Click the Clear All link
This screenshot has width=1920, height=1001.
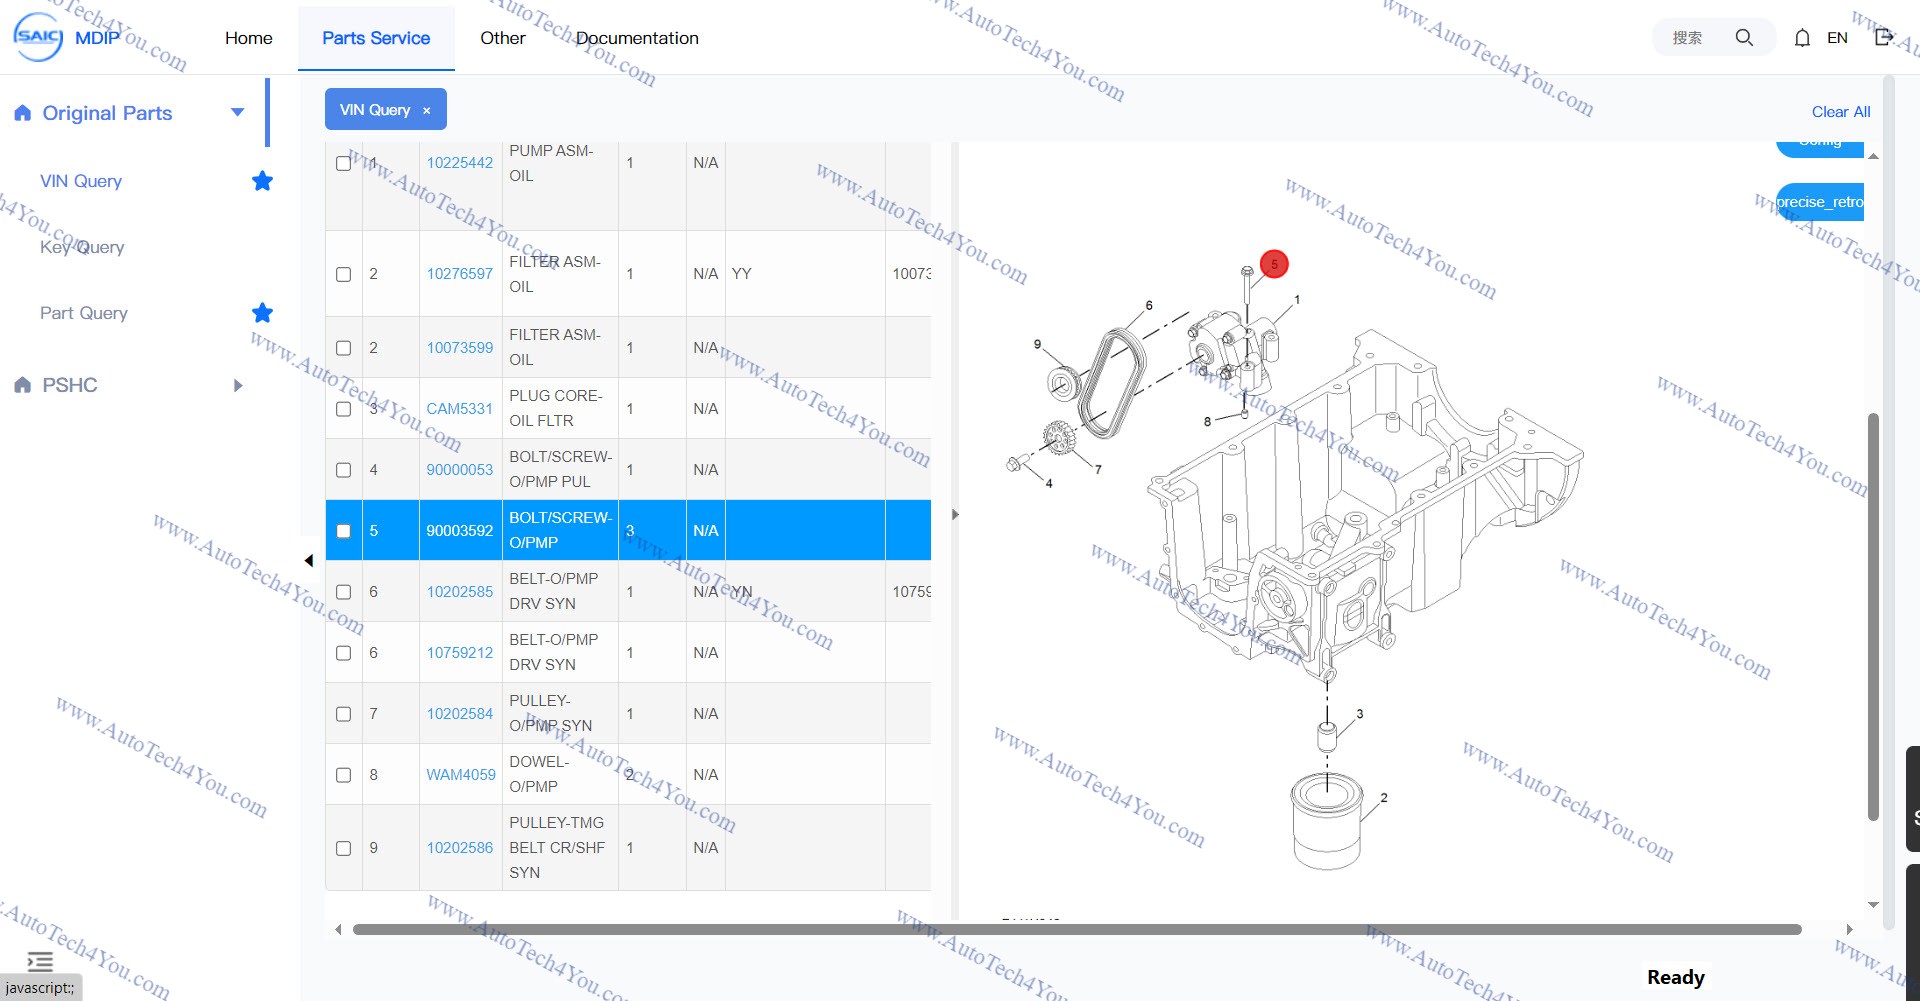click(1841, 111)
